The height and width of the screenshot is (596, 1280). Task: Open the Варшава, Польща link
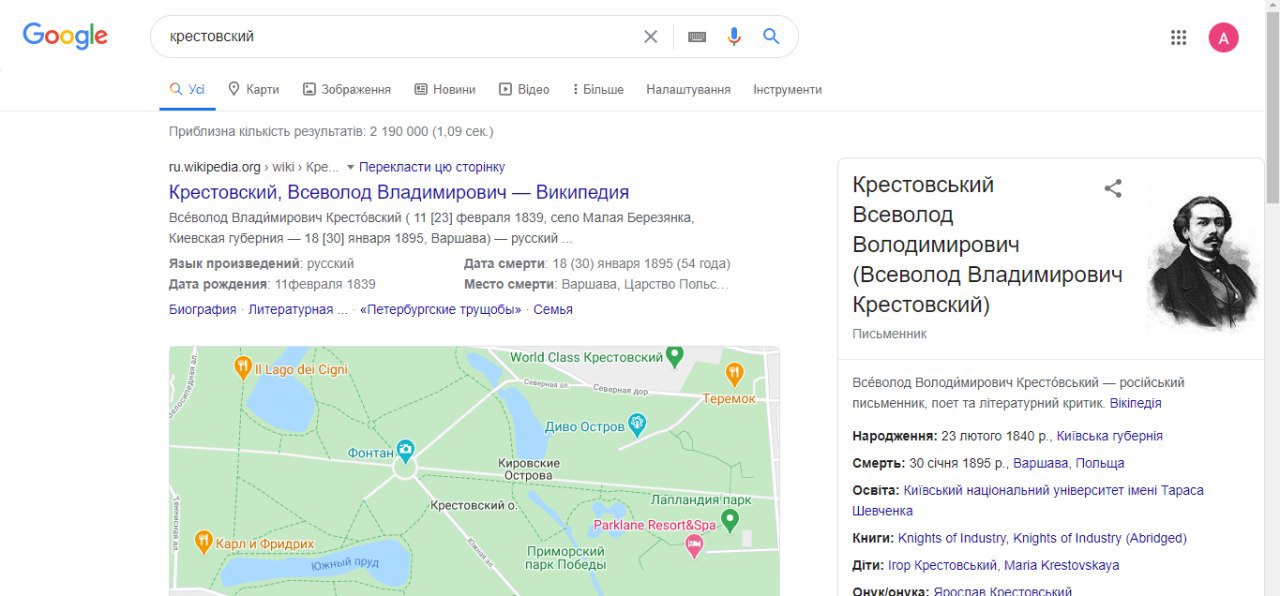[x=1068, y=463]
